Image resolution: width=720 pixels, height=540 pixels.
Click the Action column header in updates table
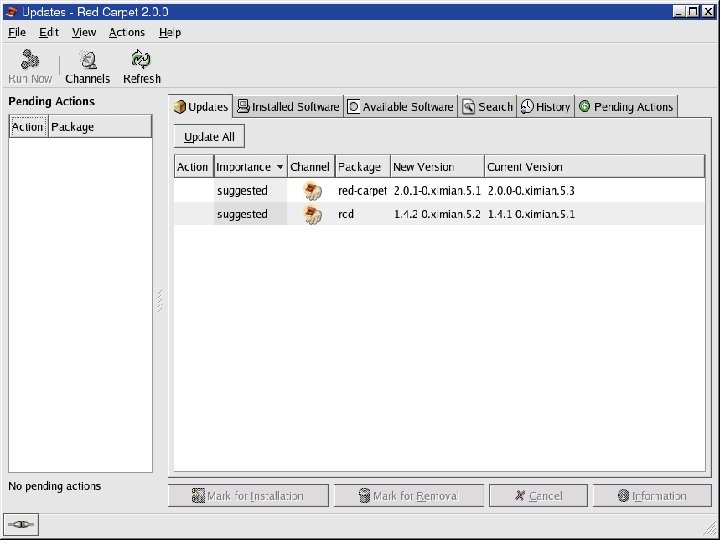[193, 167]
